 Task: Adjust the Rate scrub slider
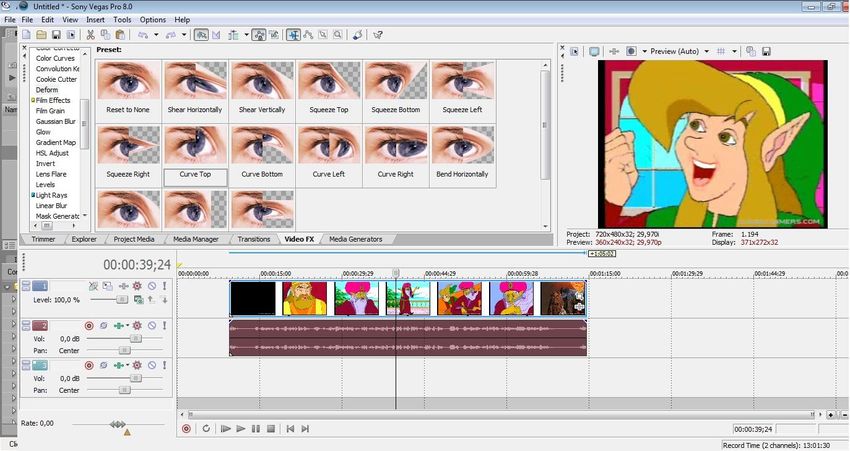pyautogui.click(x=118, y=424)
